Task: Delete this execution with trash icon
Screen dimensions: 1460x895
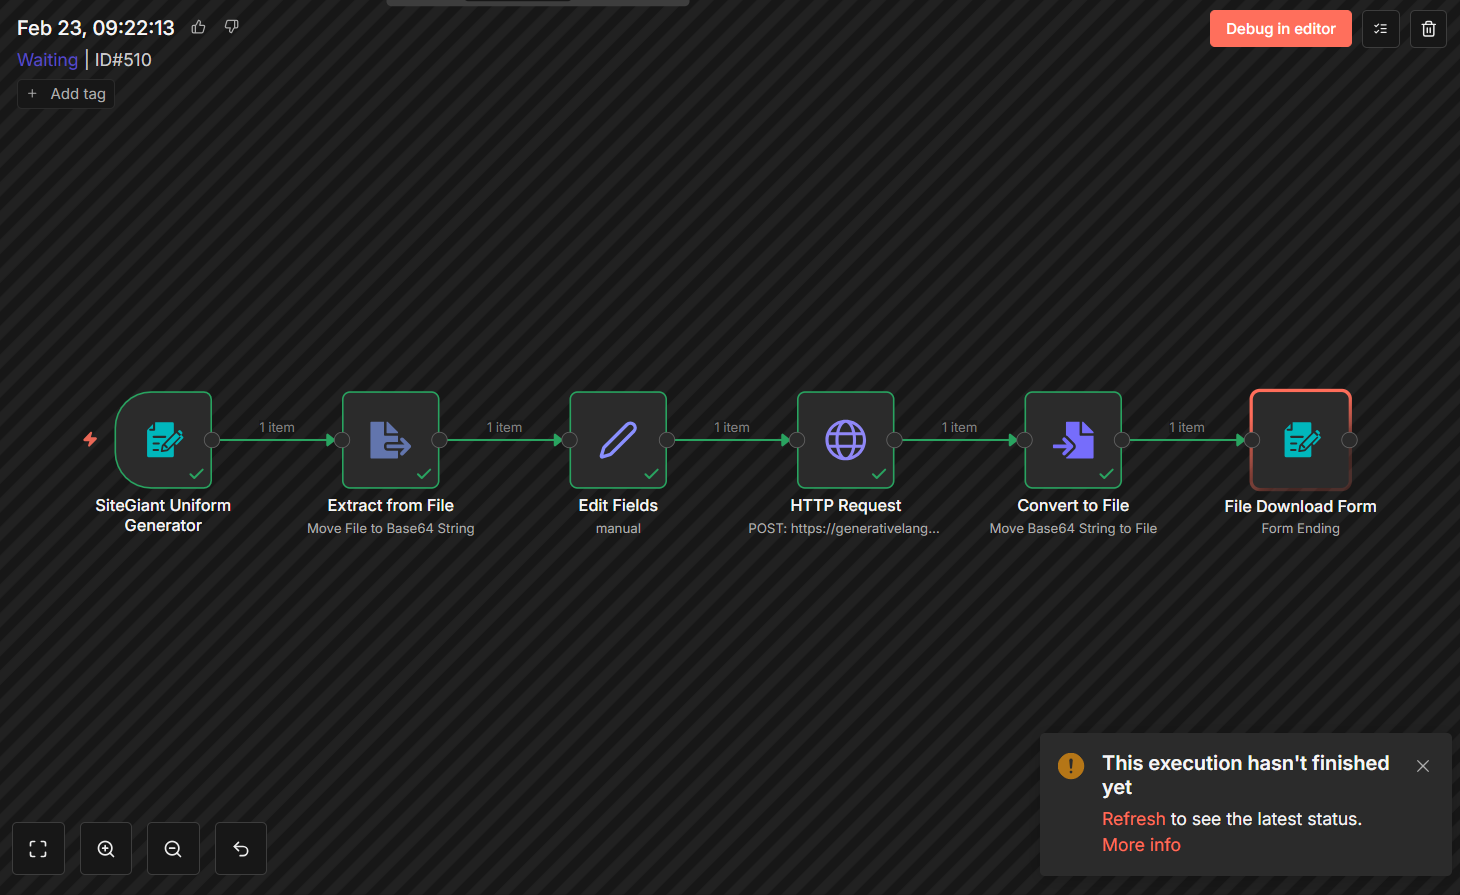Action: click(x=1428, y=29)
